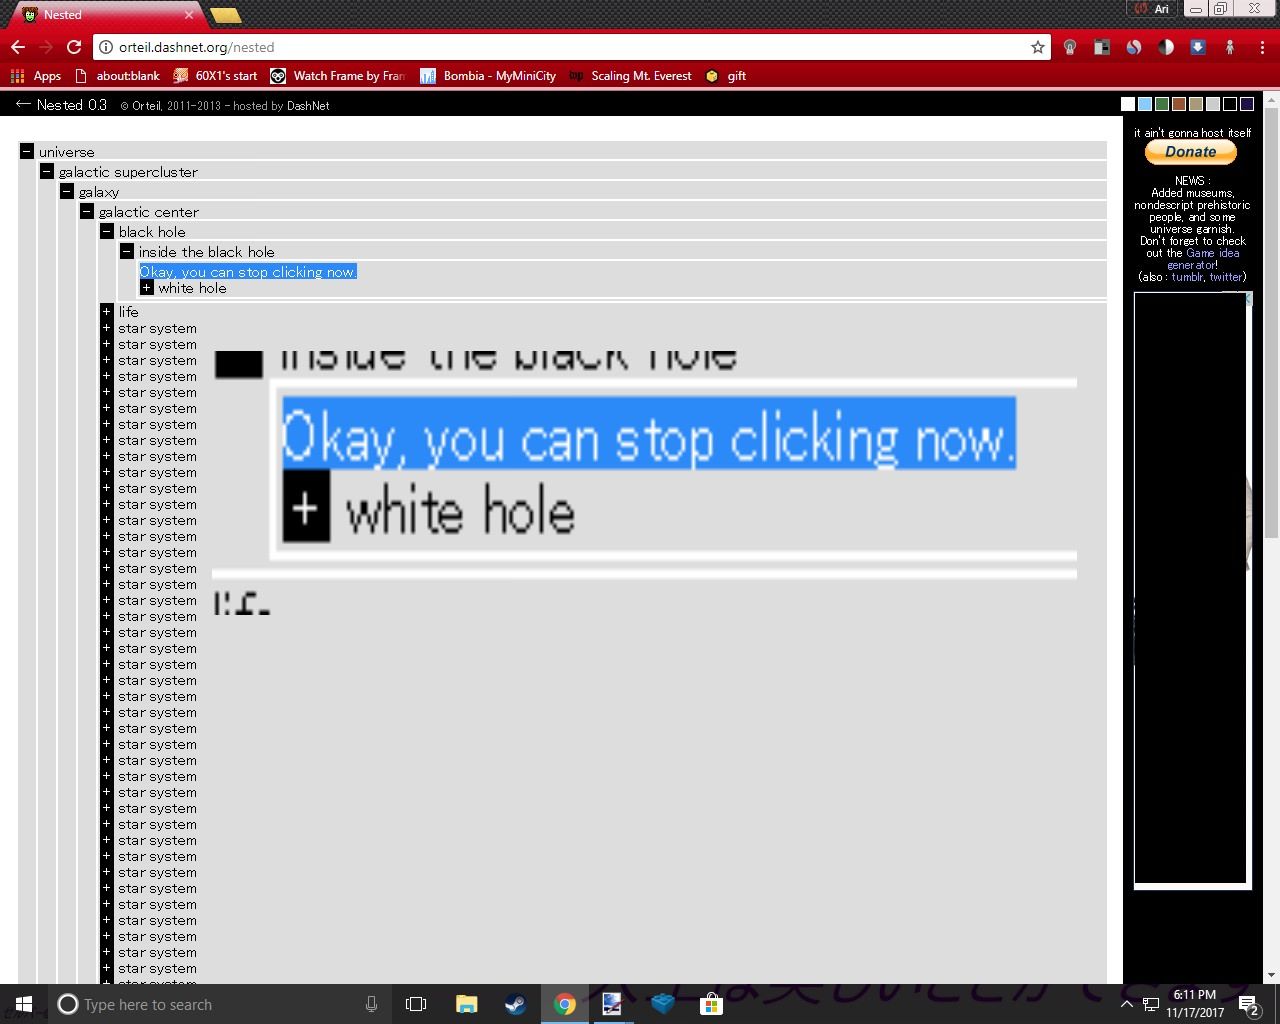
Task: Click the back arrow beside Nested 0.3
Action: click(23, 104)
